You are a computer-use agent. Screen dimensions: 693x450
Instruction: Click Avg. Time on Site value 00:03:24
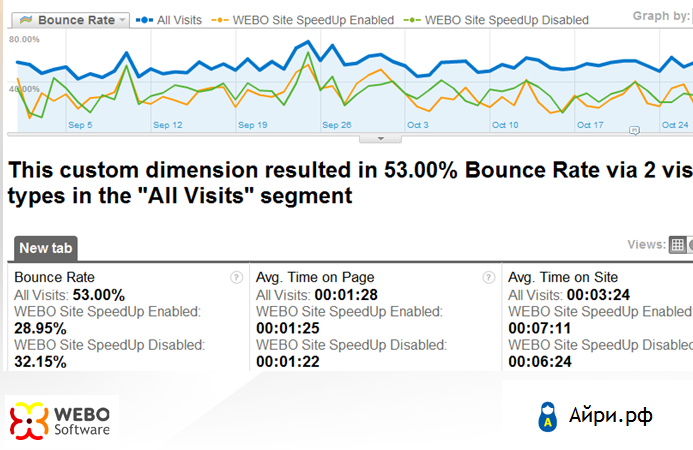pyautogui.click(x=598, y=295)
